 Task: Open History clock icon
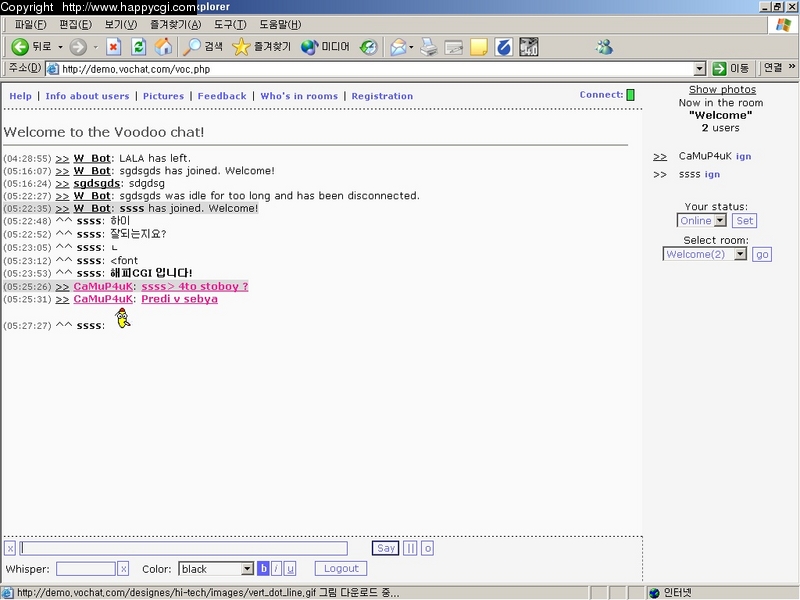coord(368,47)
